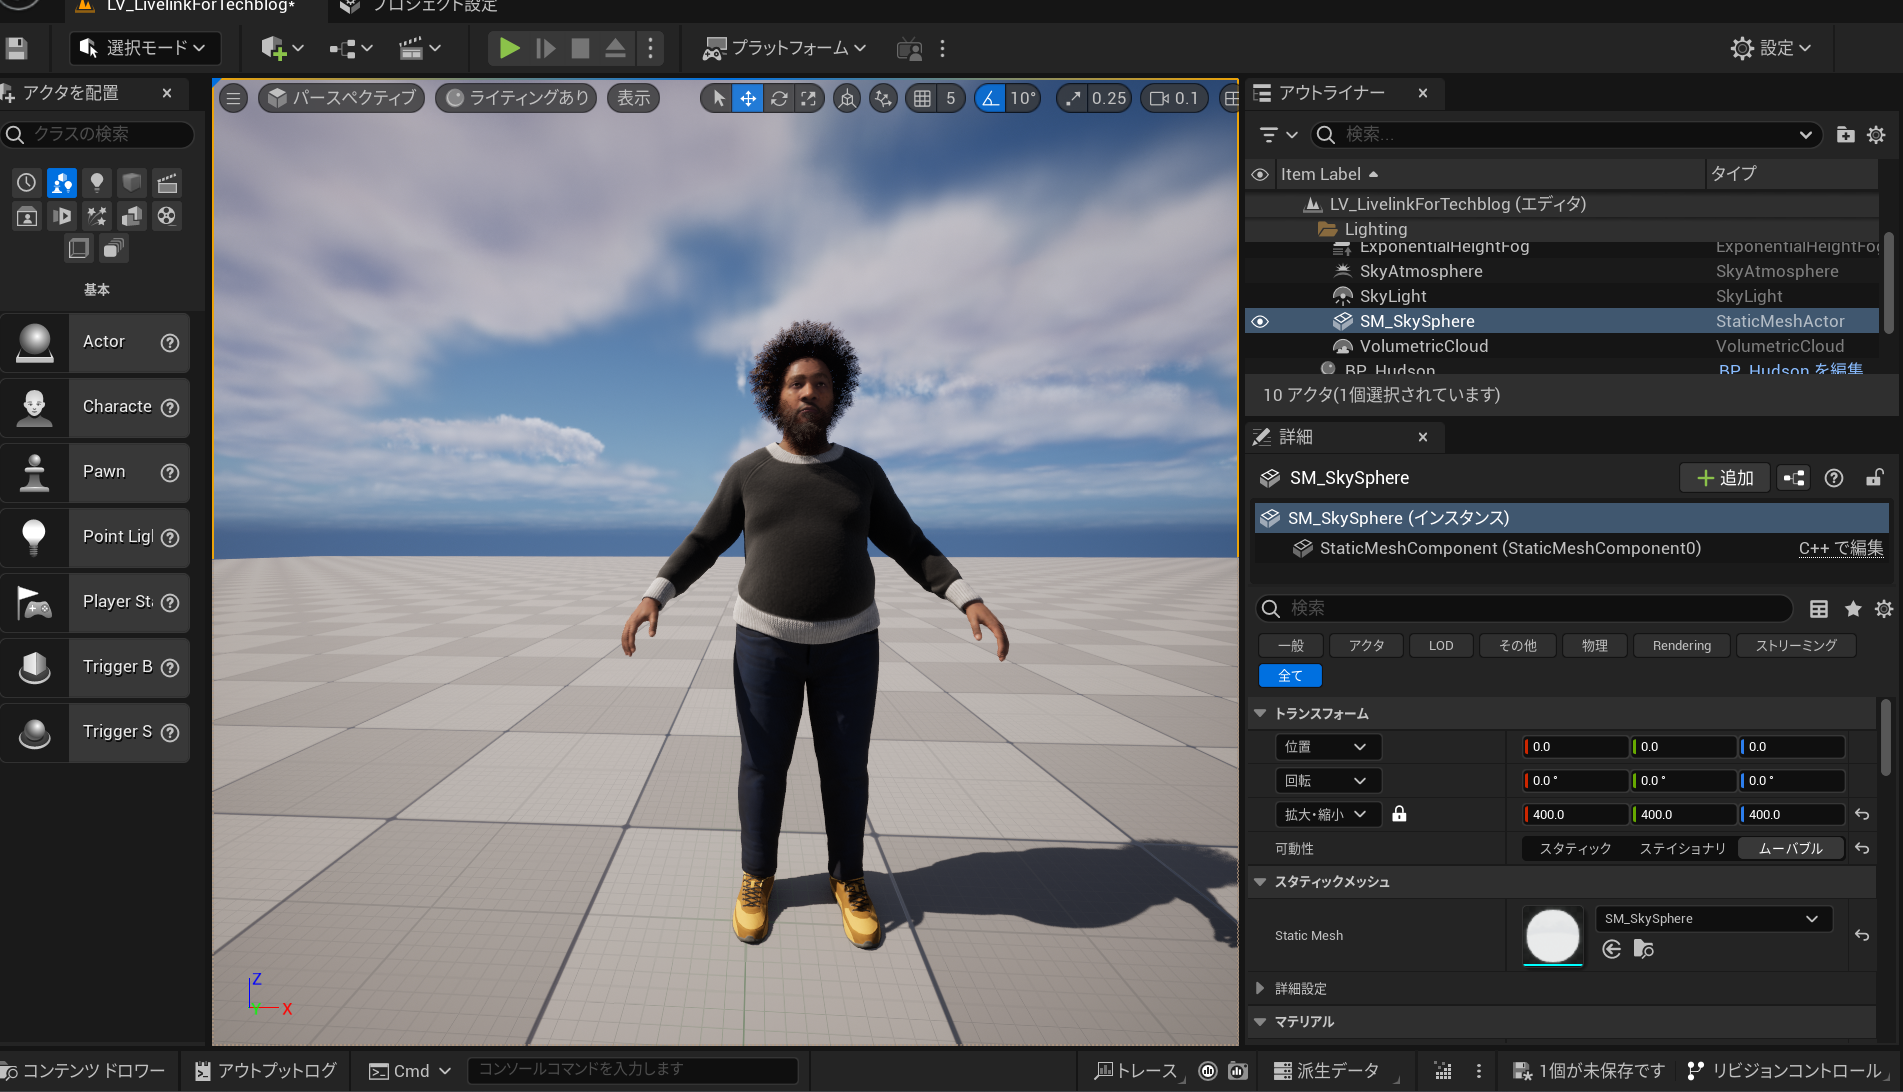Open the 選択モード dropdown

144,48
